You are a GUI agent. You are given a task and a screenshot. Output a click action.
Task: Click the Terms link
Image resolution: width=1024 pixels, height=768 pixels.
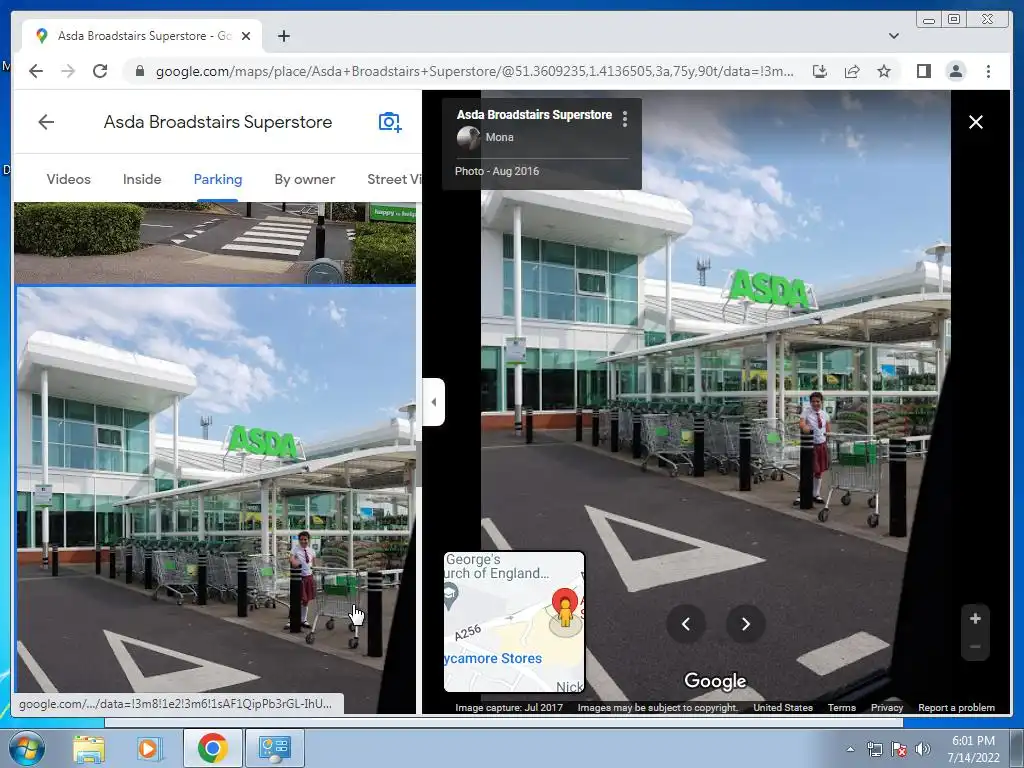tap(842, 707)
